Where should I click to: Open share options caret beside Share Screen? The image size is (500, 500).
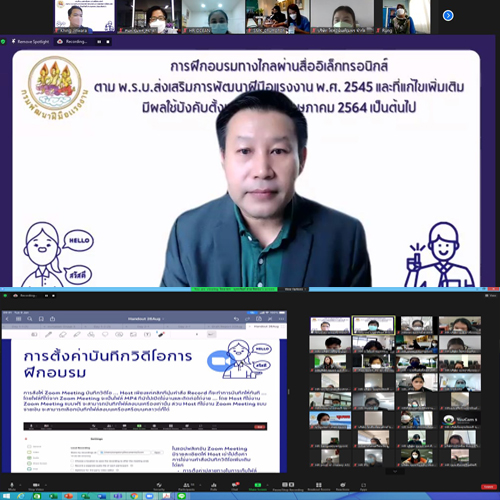pos(268,485)
